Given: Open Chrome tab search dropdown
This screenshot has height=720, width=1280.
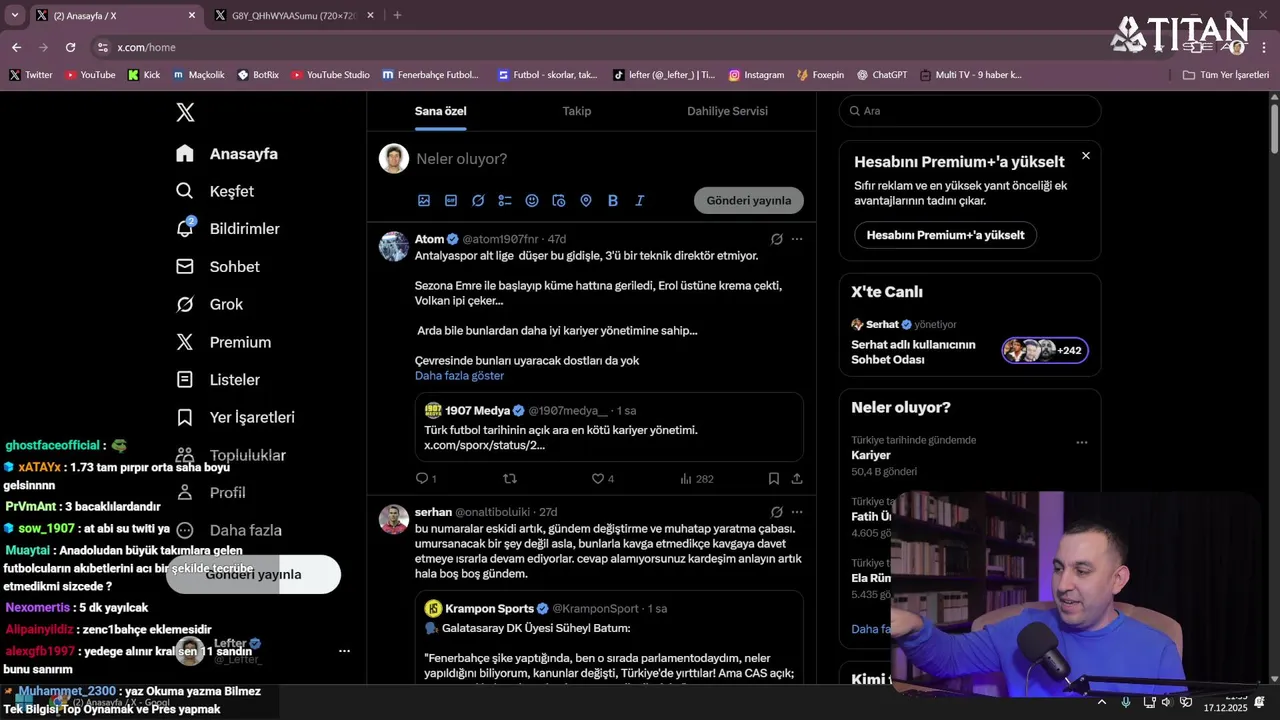Looking at the screenshot, I should pyautogui.click(x=14, y=15).
